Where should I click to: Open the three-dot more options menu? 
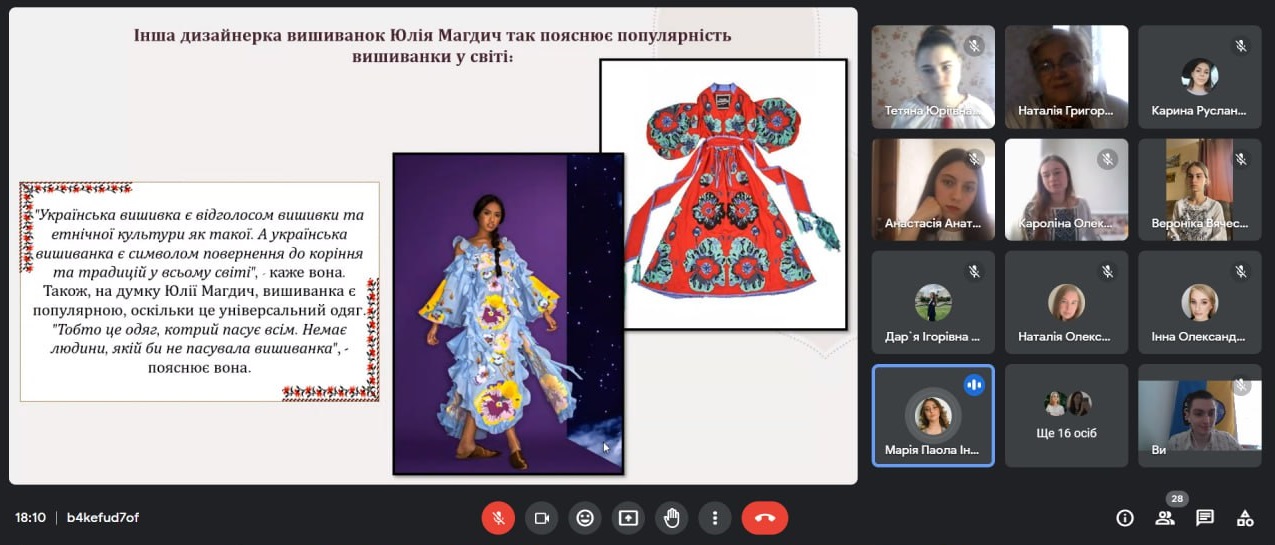pyautogui.click(x=715, y=518)
